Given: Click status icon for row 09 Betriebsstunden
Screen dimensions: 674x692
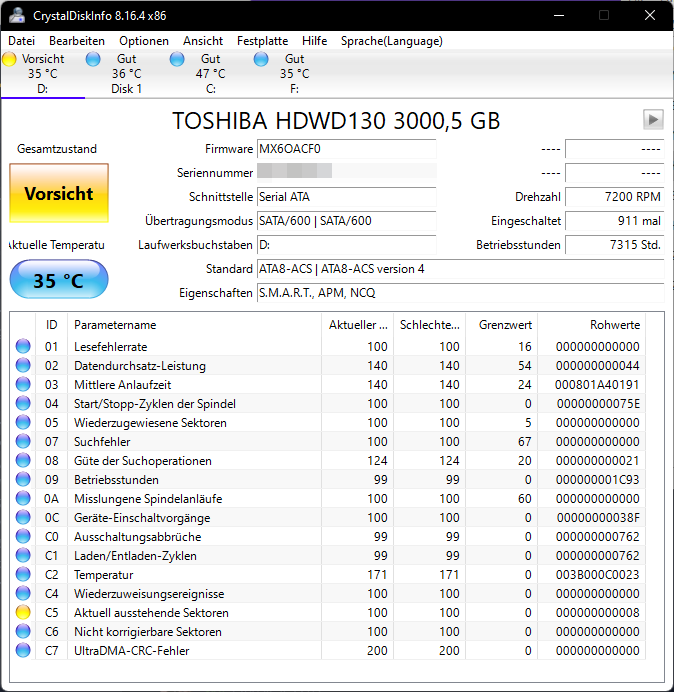Looking at the screenshot, I should 23,479.
